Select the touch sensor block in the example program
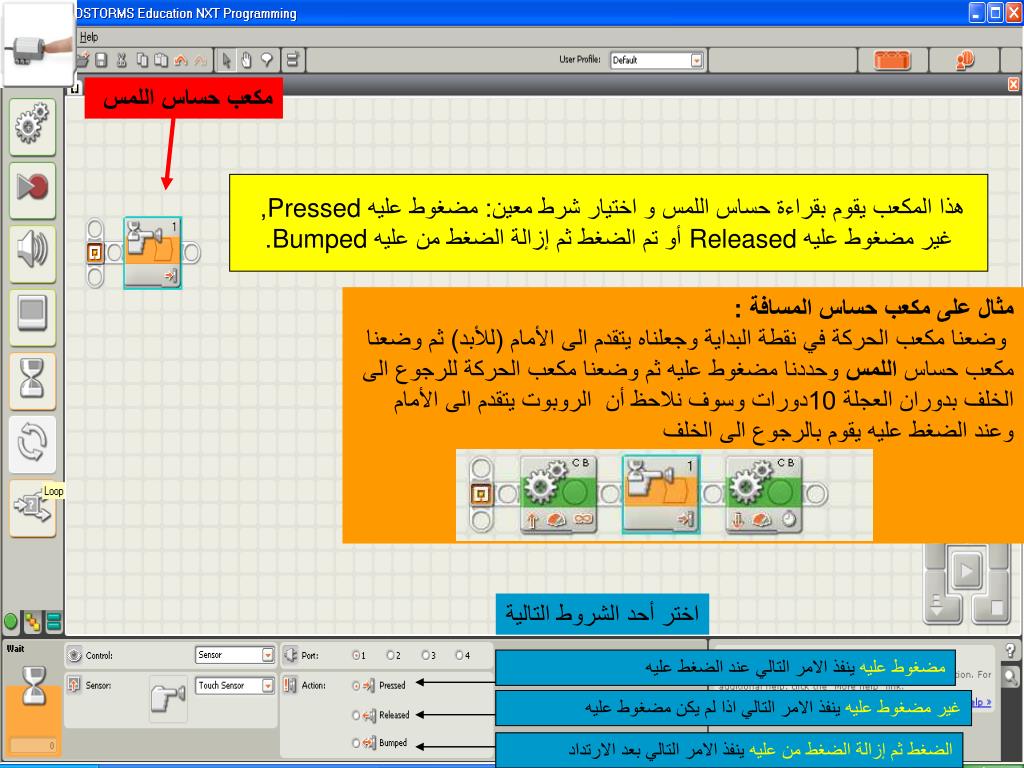This screenshot has height=768, width=1024. coord(662,494)
